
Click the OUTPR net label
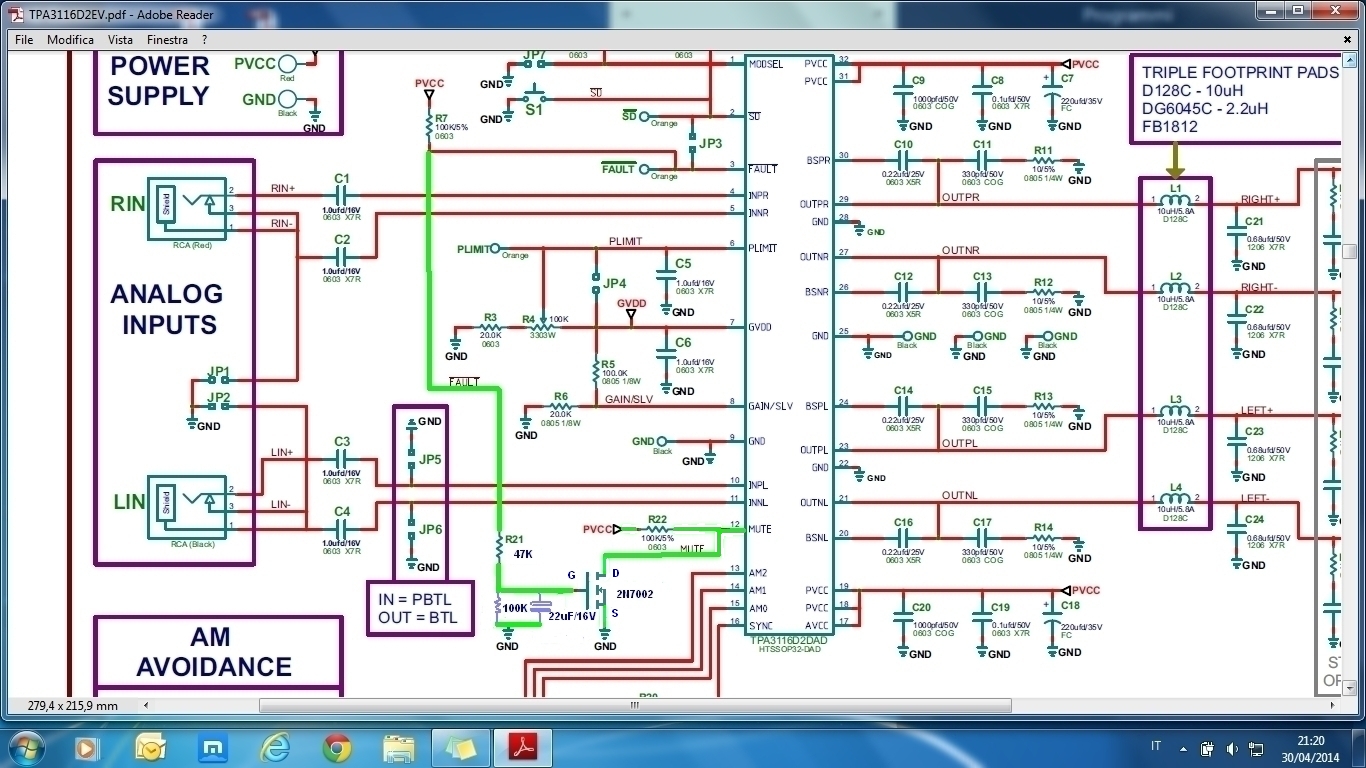coord(960,197)
